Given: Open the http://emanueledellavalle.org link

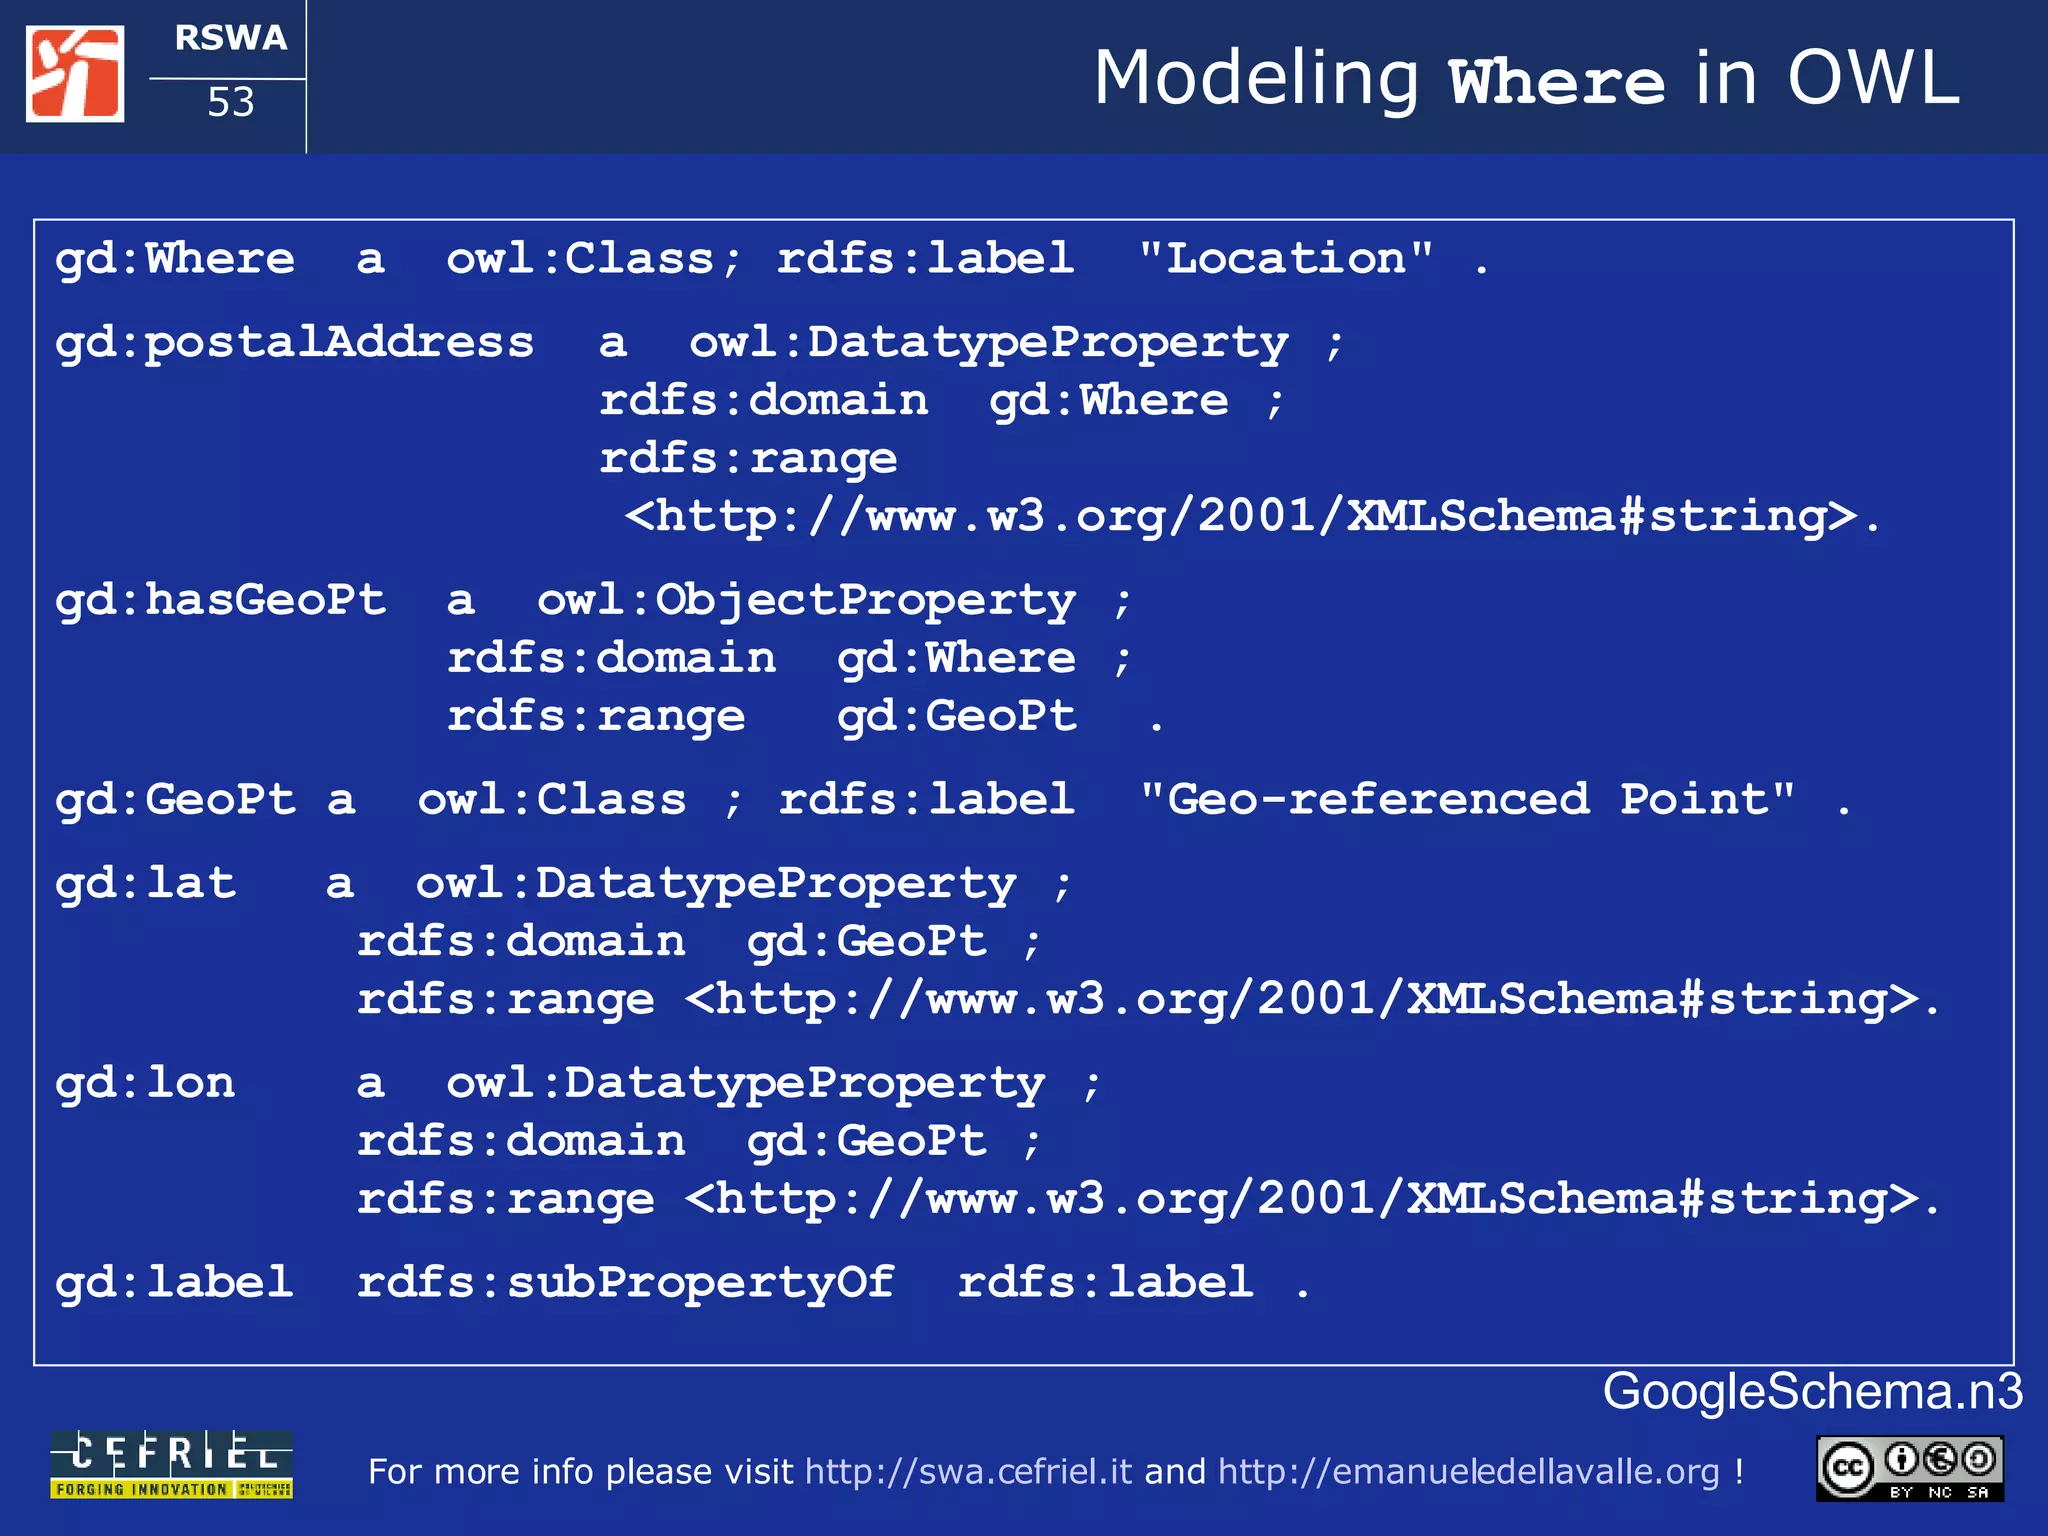Looking at the screenshot, I should 1468,1471.
